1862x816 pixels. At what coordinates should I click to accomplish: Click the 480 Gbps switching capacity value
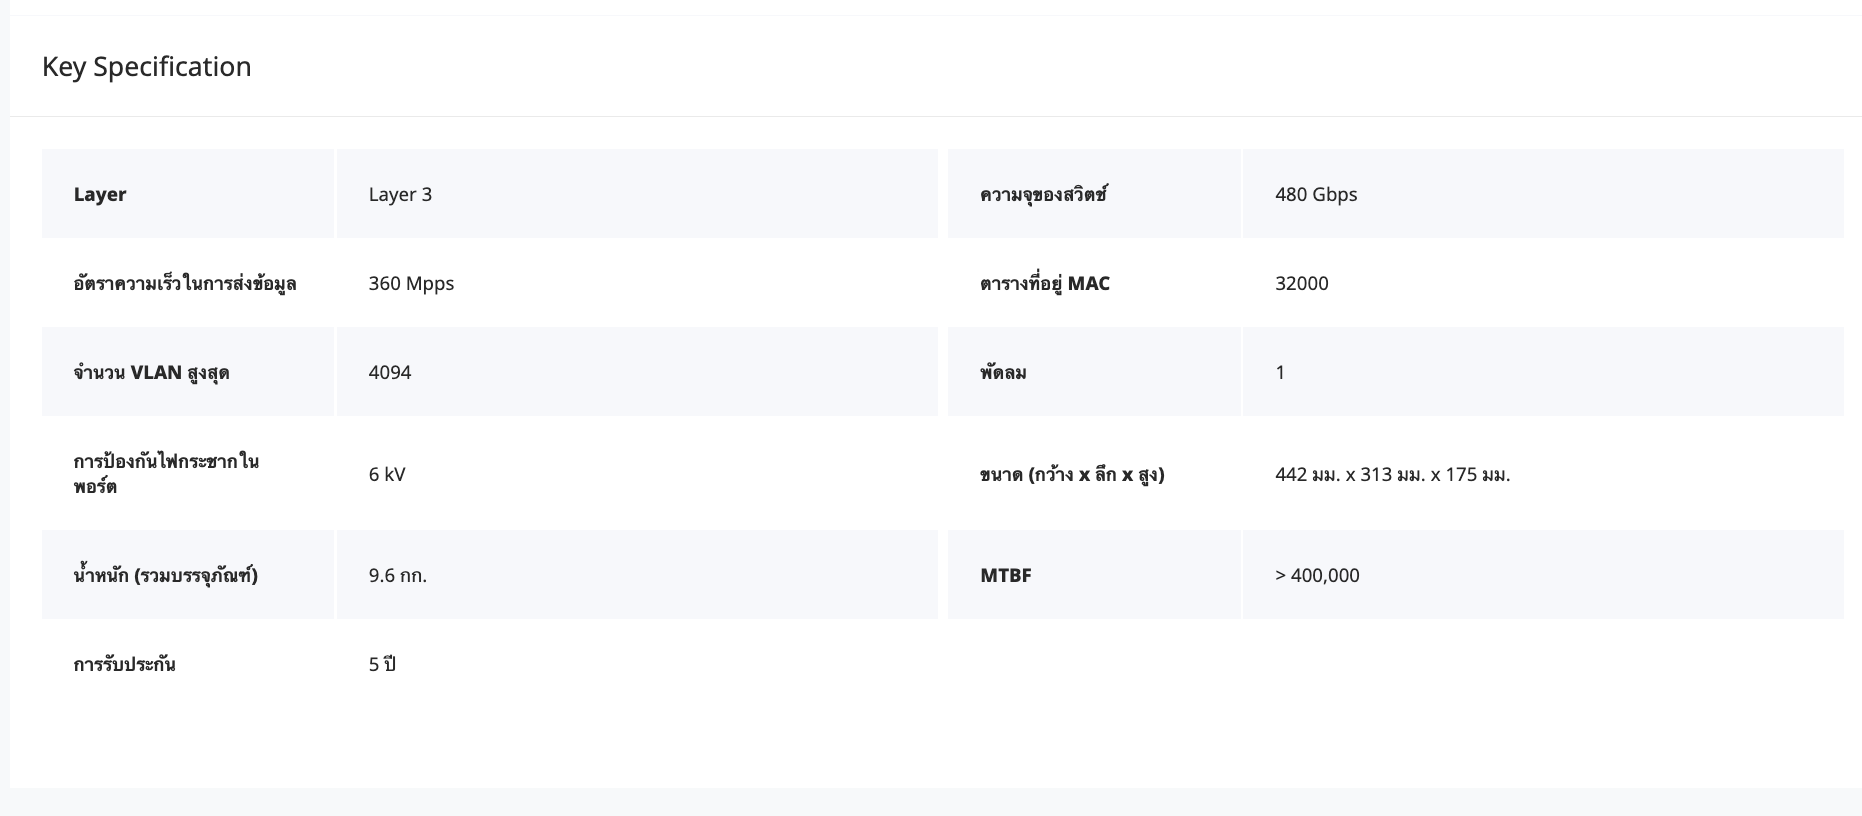tap(1316, 194)
